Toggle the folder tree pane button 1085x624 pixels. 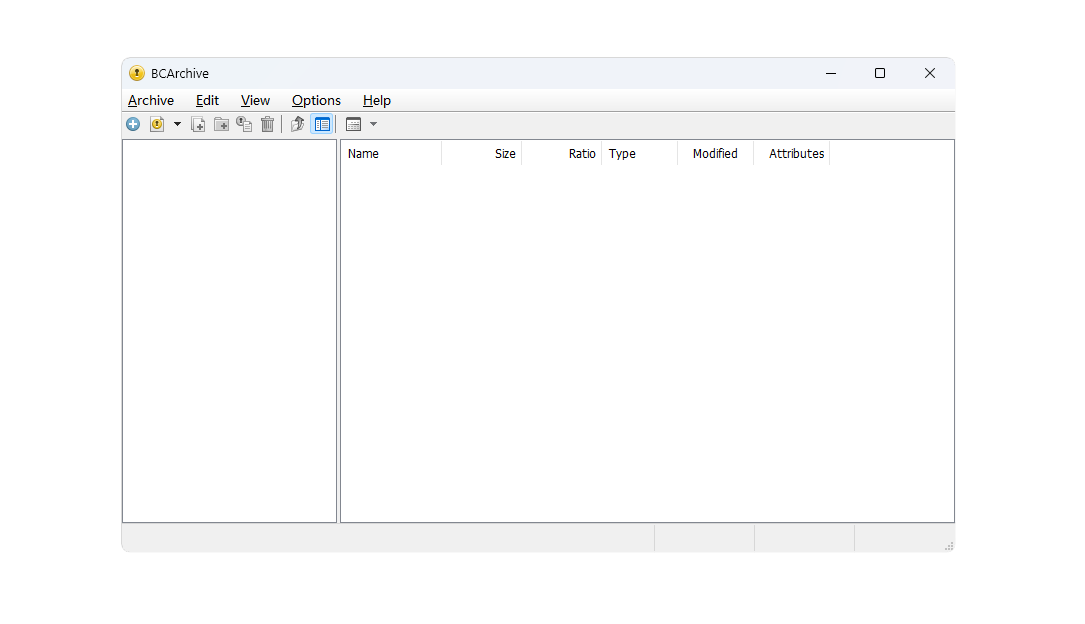[x=322, y=124]
